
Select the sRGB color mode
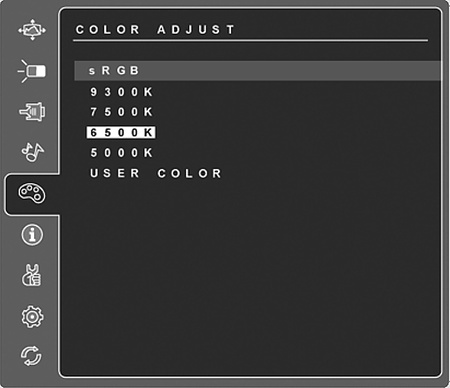point(114,71)
